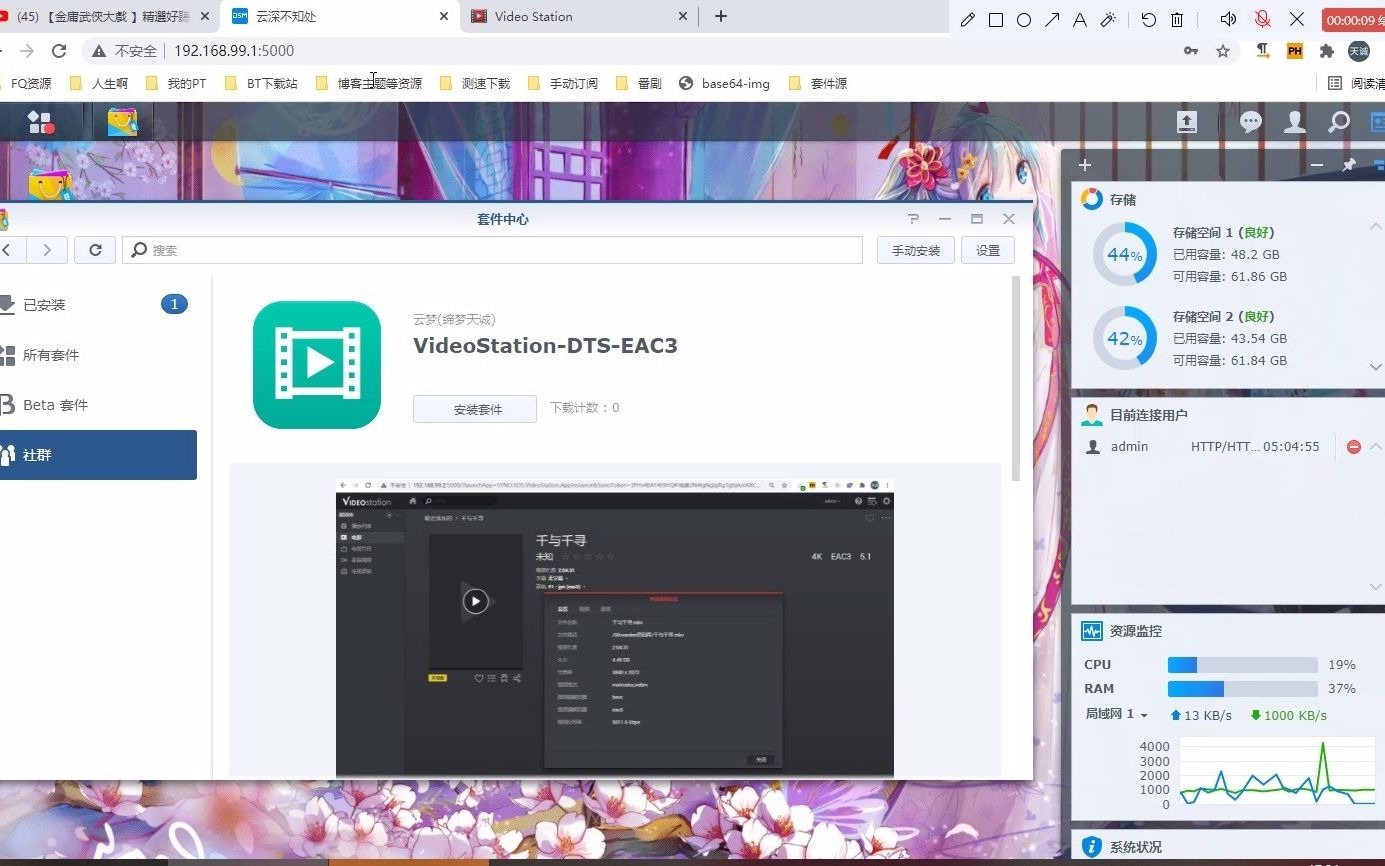Screen dimensions: 1385x866
Task: Click the RAM usage bar
Action: click(1243, 689)
